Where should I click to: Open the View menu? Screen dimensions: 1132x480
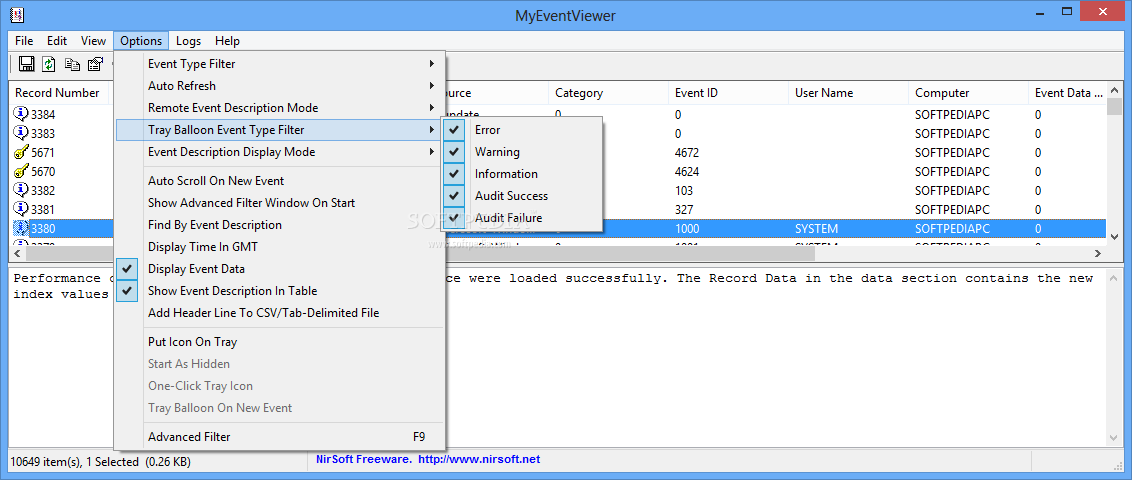tap(93, 41)
